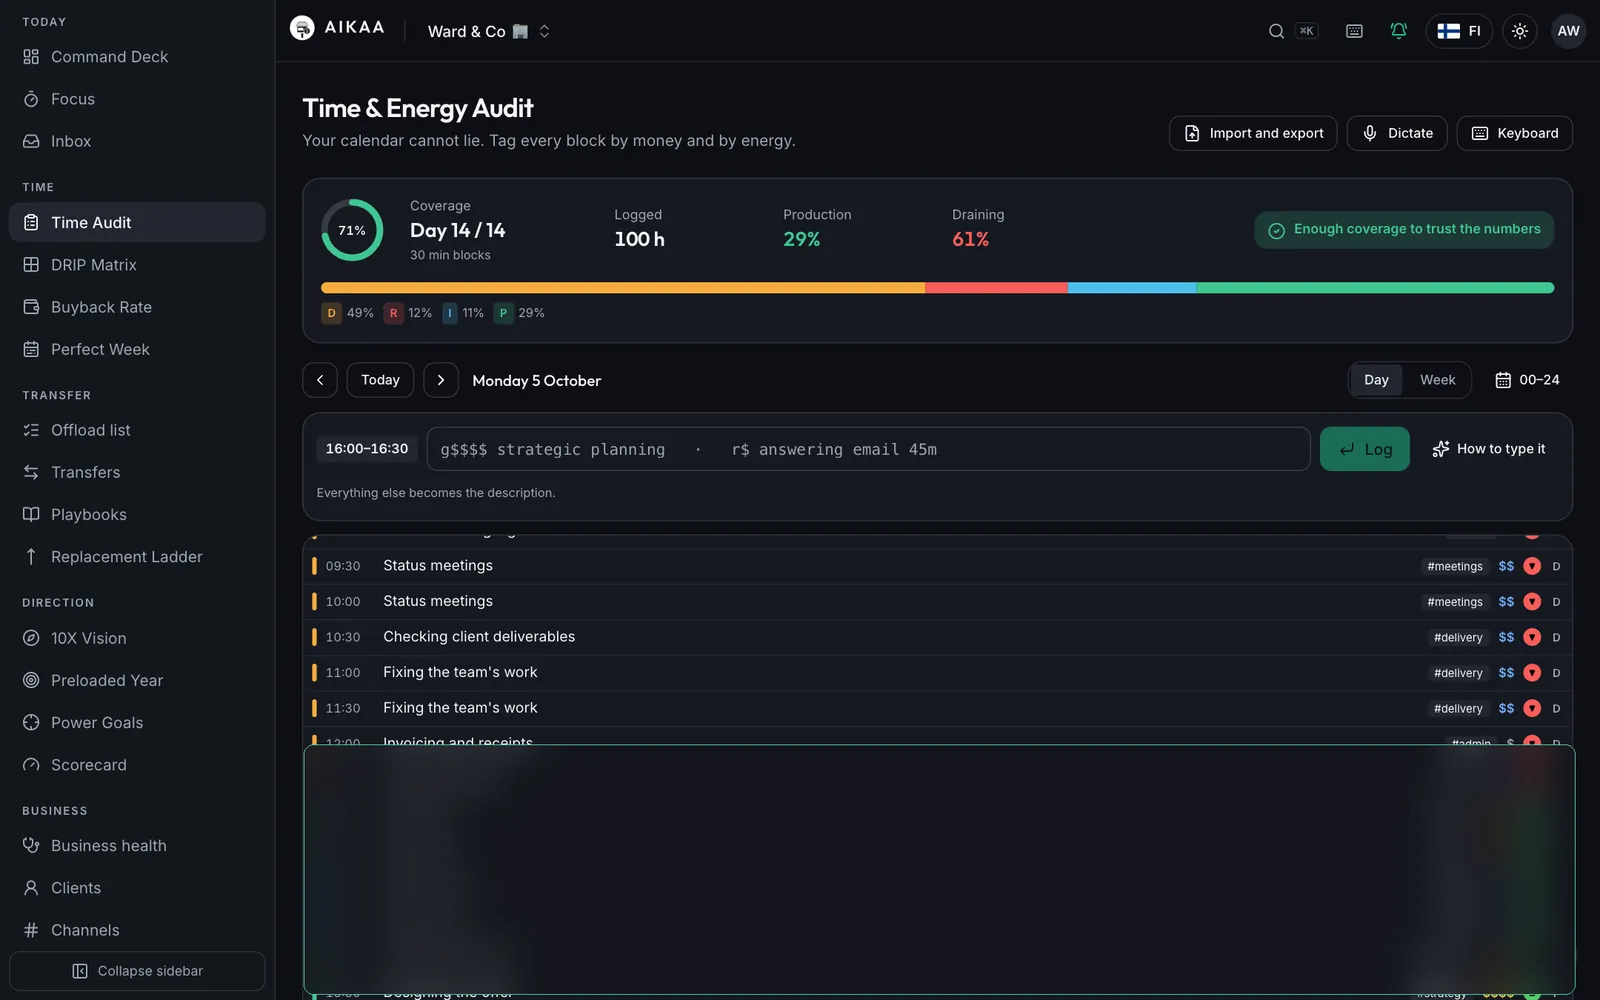Go to previous day chevron

click(x=320, y=380)
